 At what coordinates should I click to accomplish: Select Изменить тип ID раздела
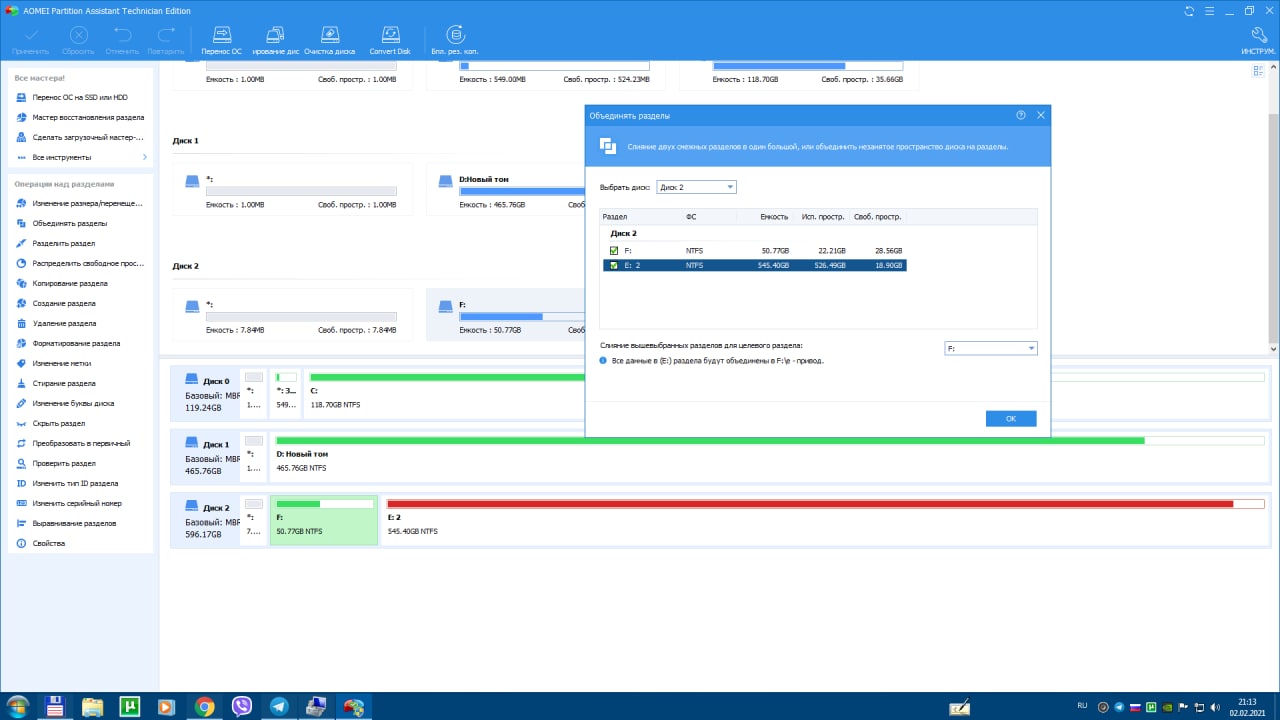pos(66,483)
